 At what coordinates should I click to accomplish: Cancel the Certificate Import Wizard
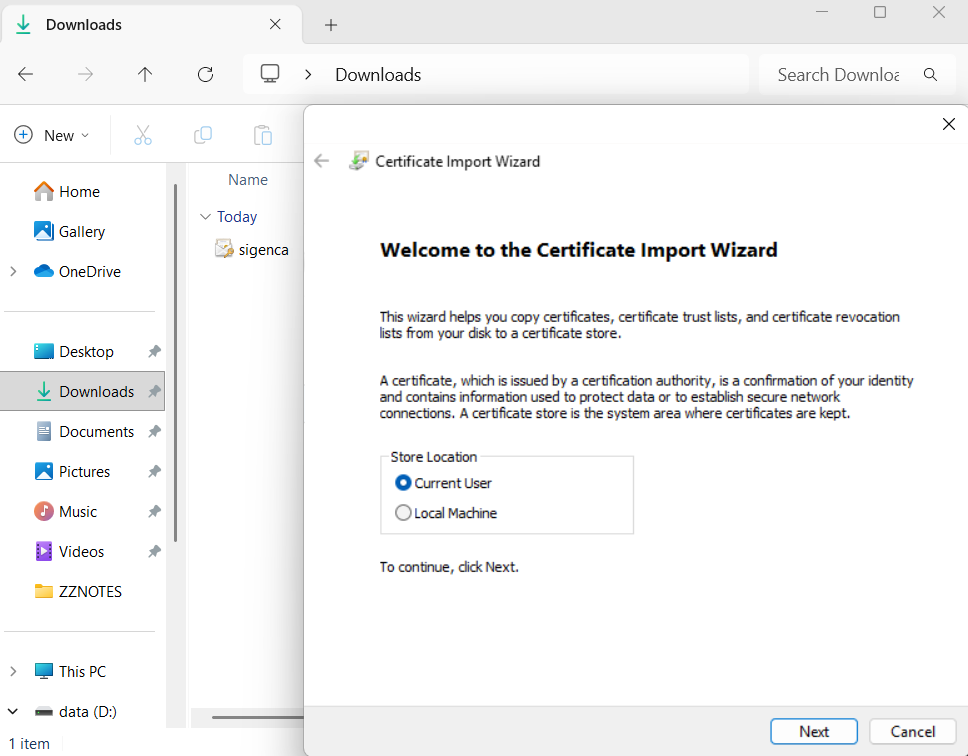[912, 731]
